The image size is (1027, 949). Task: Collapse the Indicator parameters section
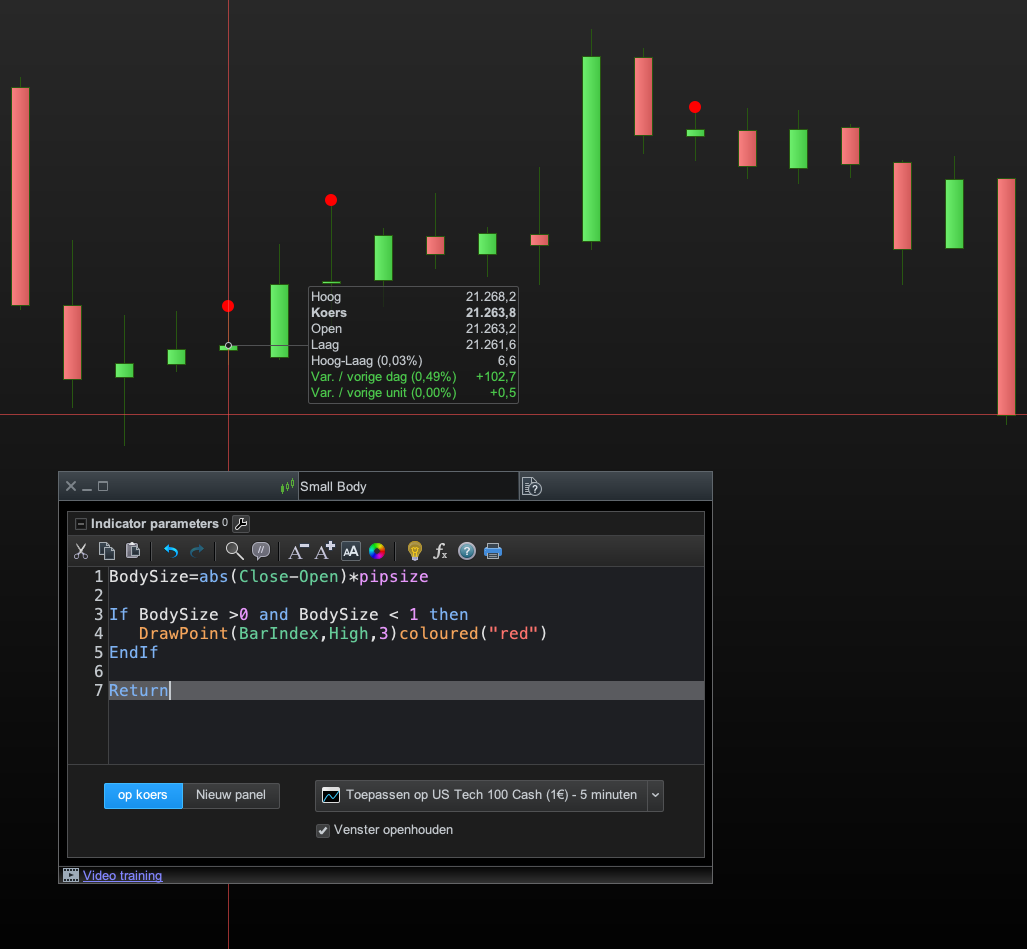coord(81,524)
